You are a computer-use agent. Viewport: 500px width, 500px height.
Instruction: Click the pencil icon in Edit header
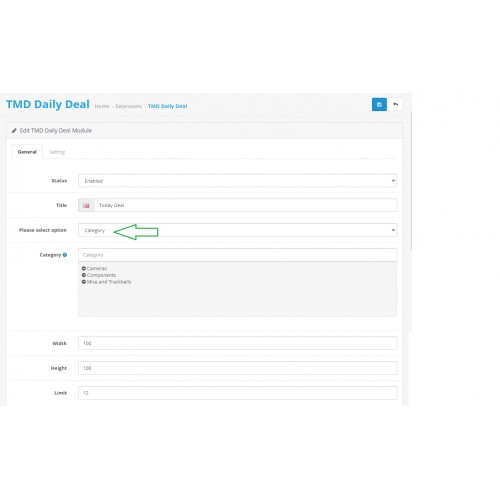(14, 131)
